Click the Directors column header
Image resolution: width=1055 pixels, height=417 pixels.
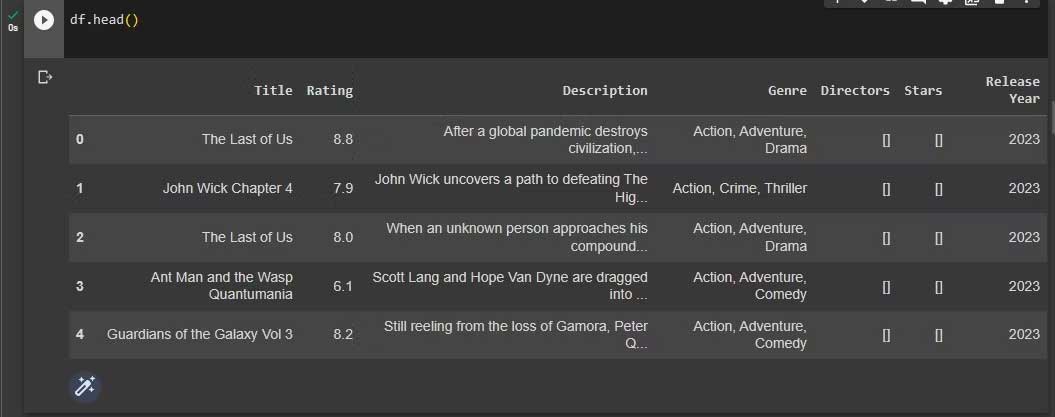855,90
